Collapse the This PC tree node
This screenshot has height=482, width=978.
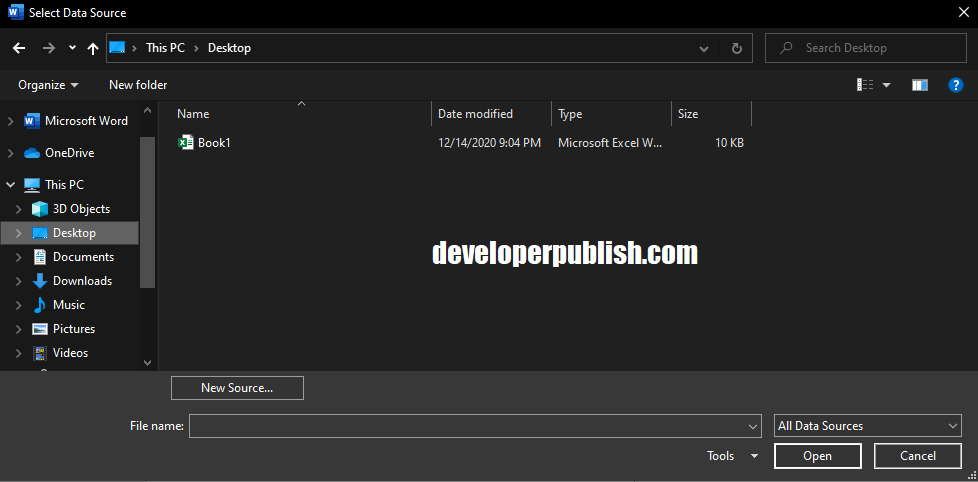11,185
